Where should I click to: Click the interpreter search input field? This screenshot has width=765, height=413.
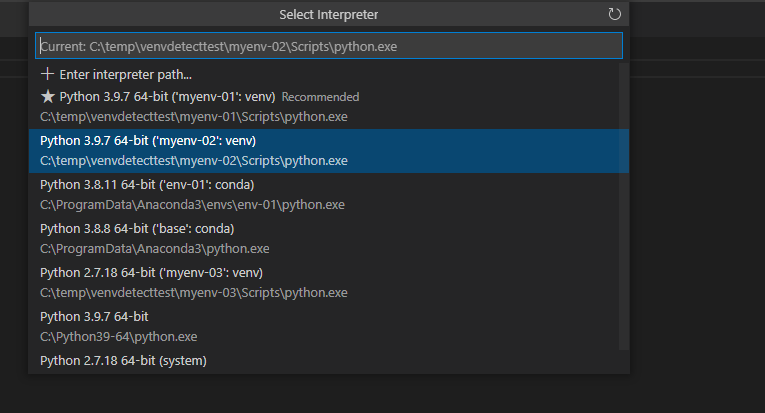tap(329, 46)
